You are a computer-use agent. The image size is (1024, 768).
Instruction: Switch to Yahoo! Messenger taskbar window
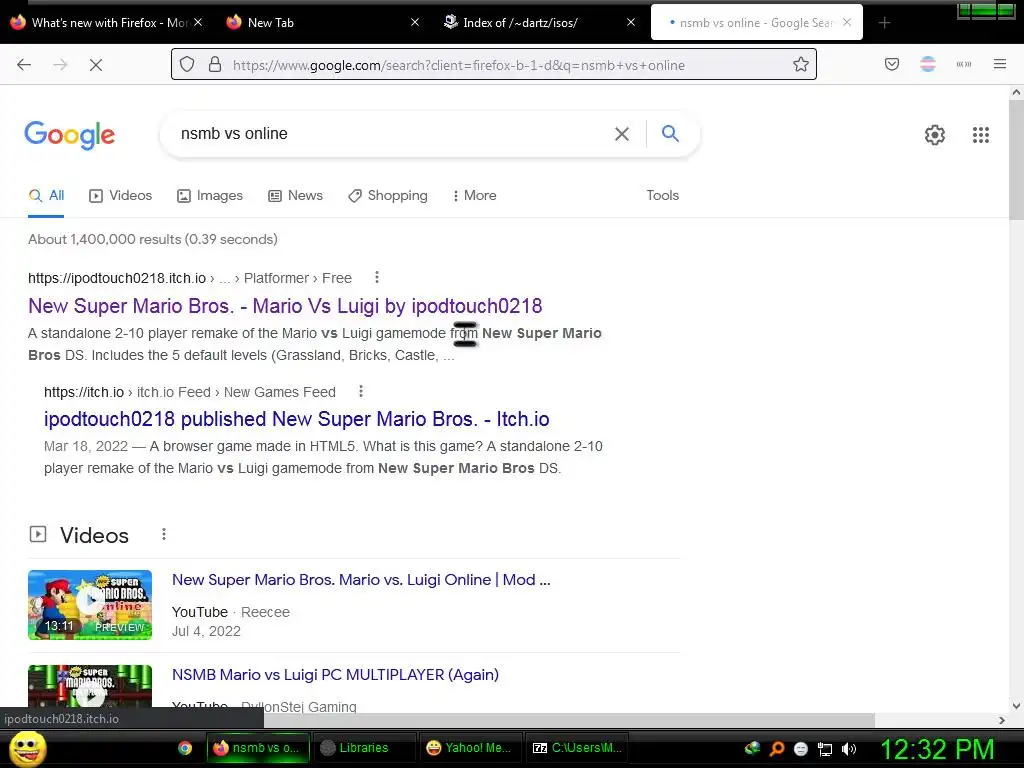[470, 748]
